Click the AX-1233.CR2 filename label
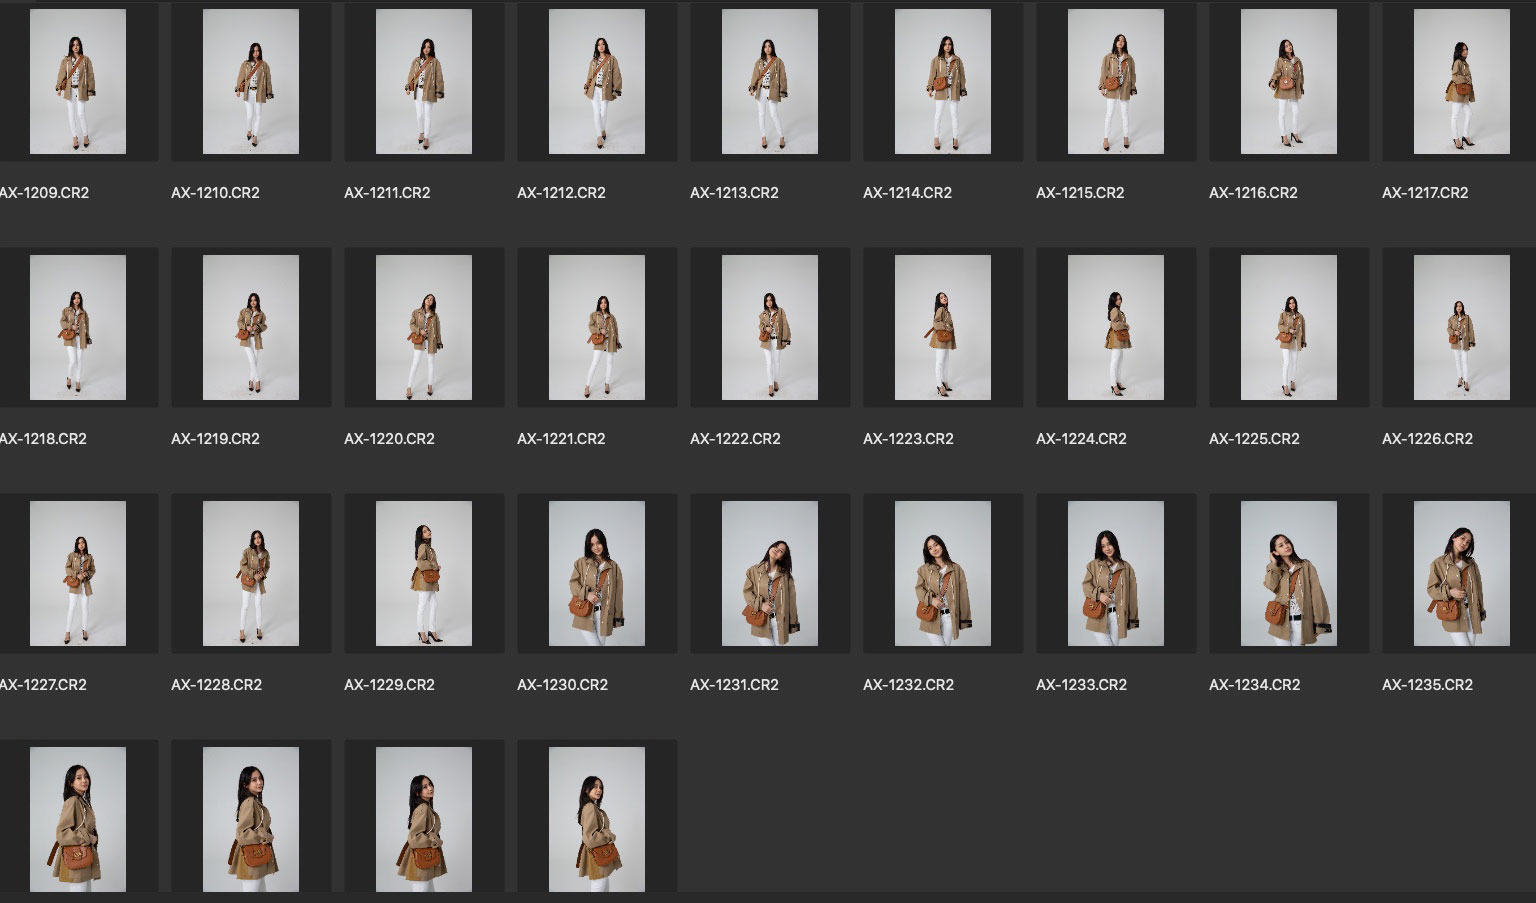This screenshot has width=1536, height=903. point(1081,685)
